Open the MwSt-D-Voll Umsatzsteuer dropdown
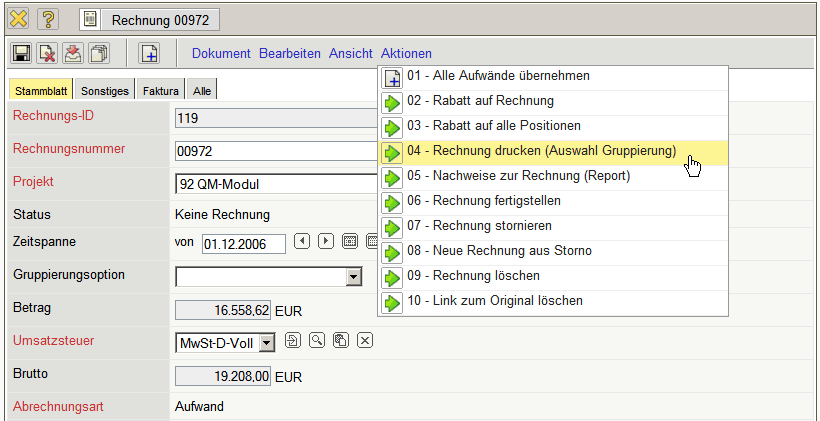The height and width of the screenshot is (421, 820). coord(266,343)
